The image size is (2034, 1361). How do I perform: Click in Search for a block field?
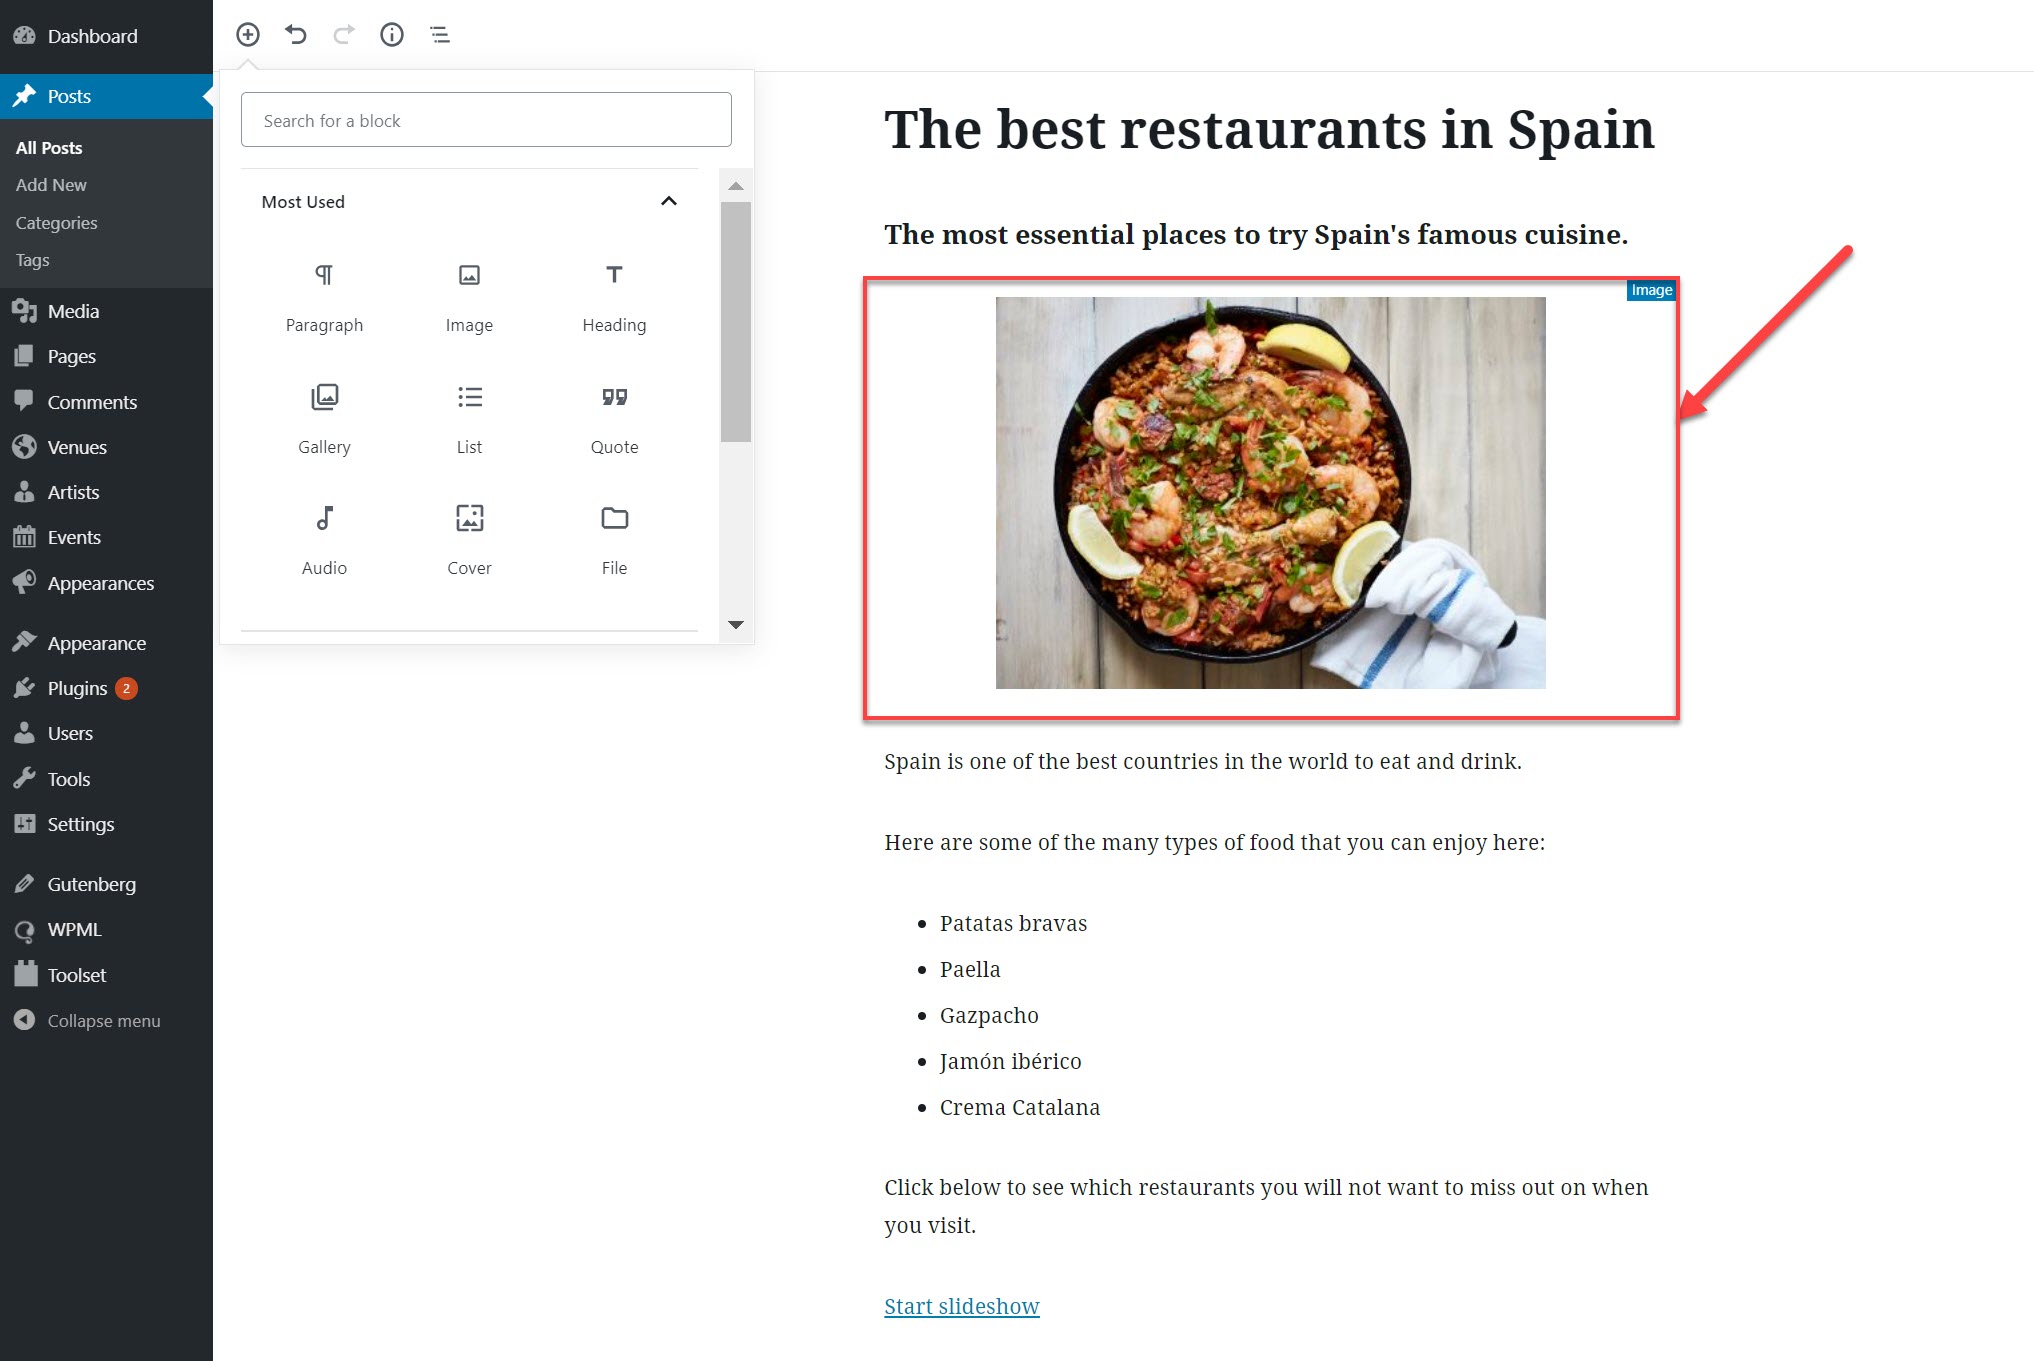coord(486,120)
